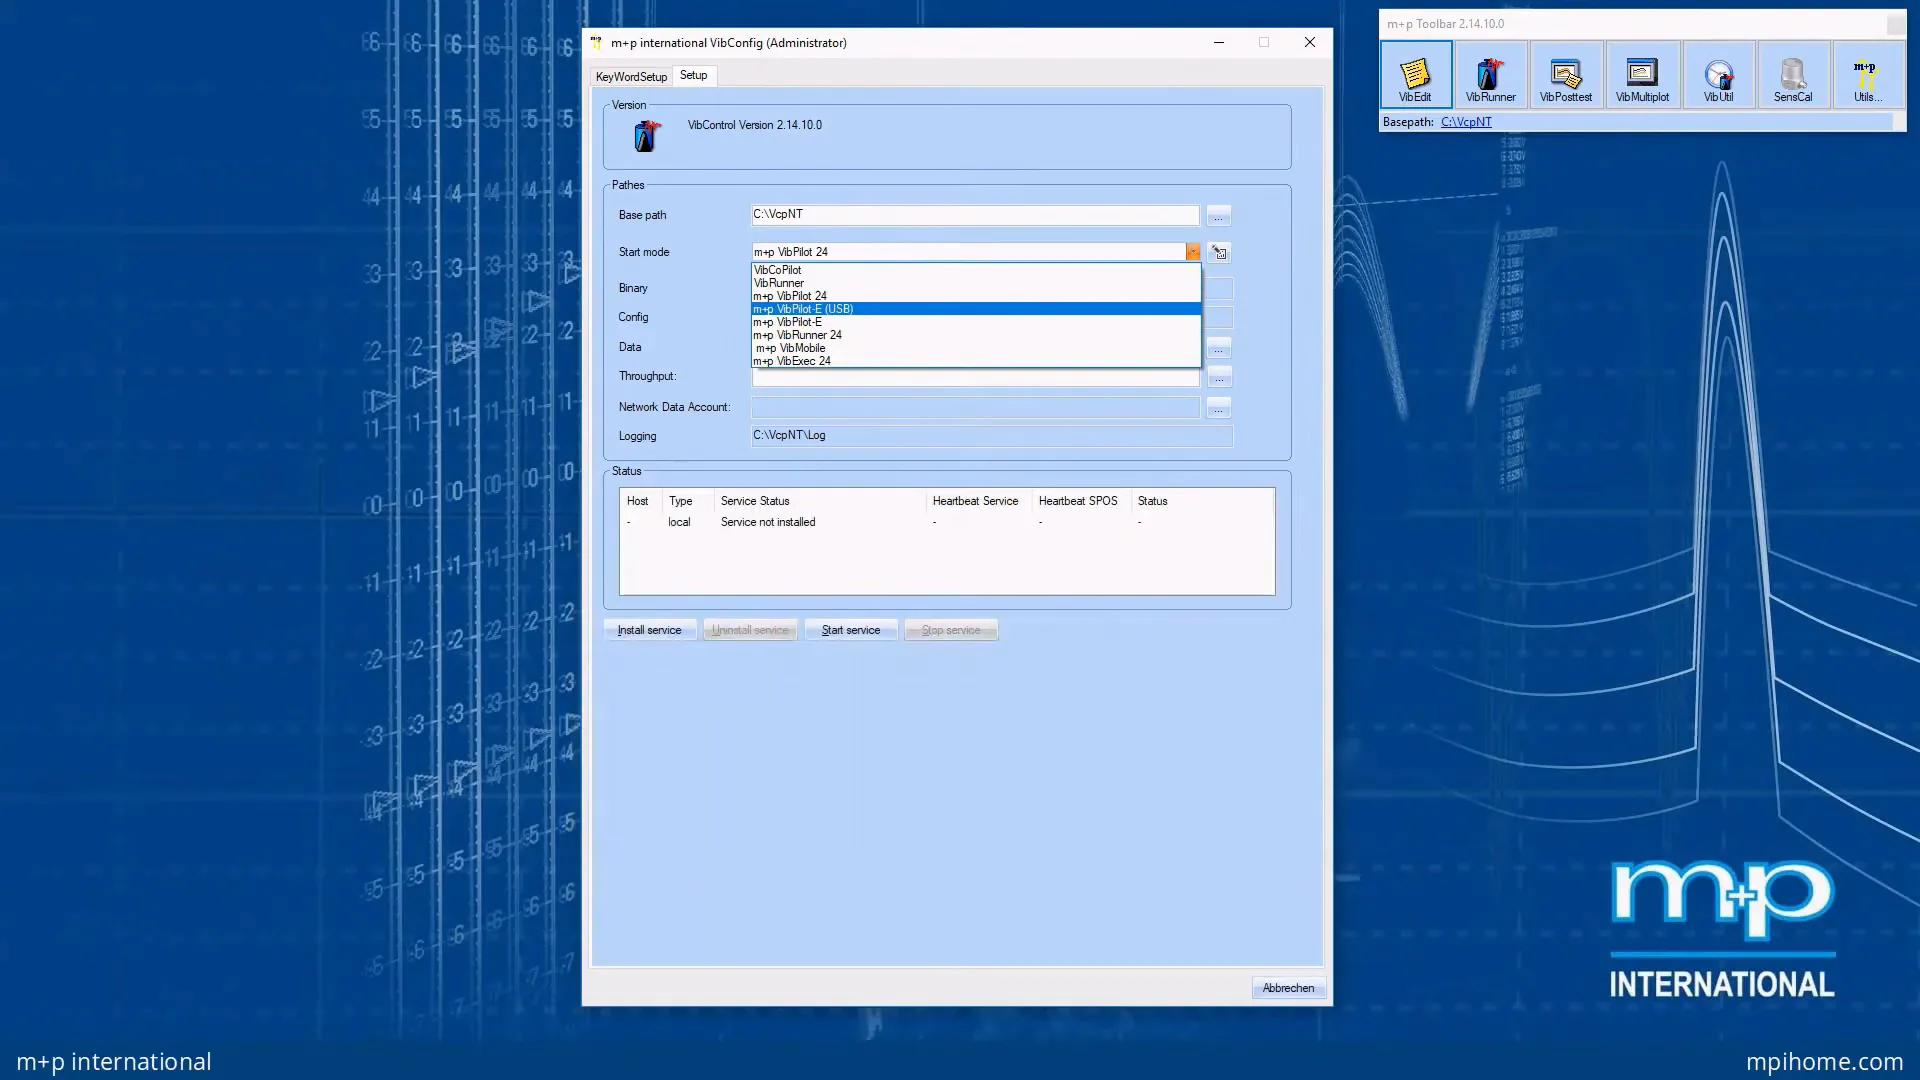Click the Start service button
This screenshot has width=1920, height=1080.
click(851, 630)
